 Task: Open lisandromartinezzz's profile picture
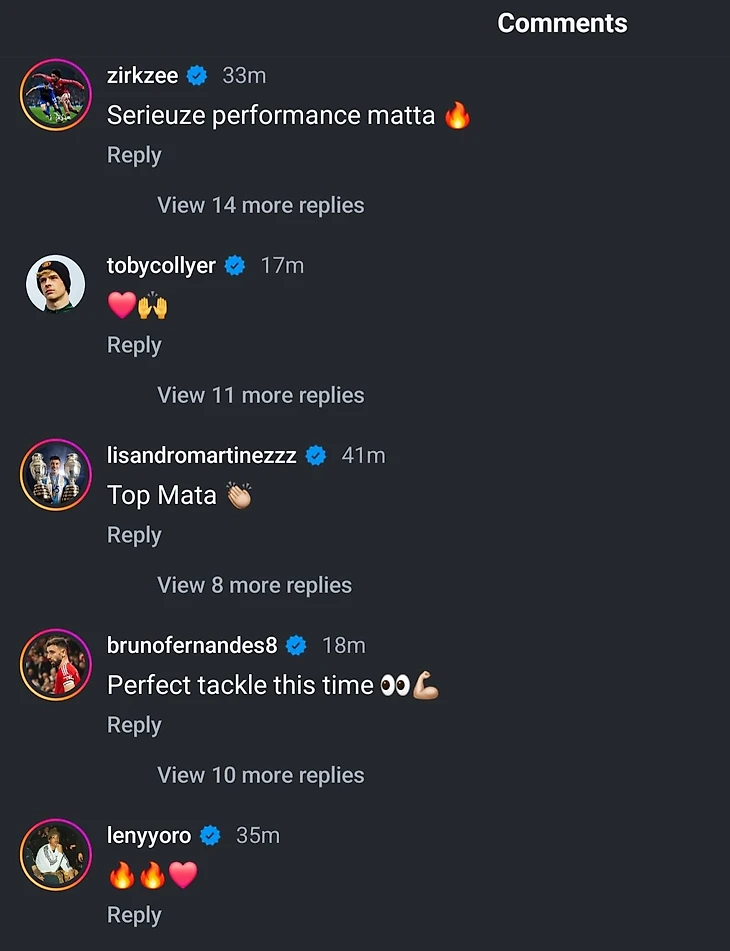pyautogui.click(x=56, y=475)
